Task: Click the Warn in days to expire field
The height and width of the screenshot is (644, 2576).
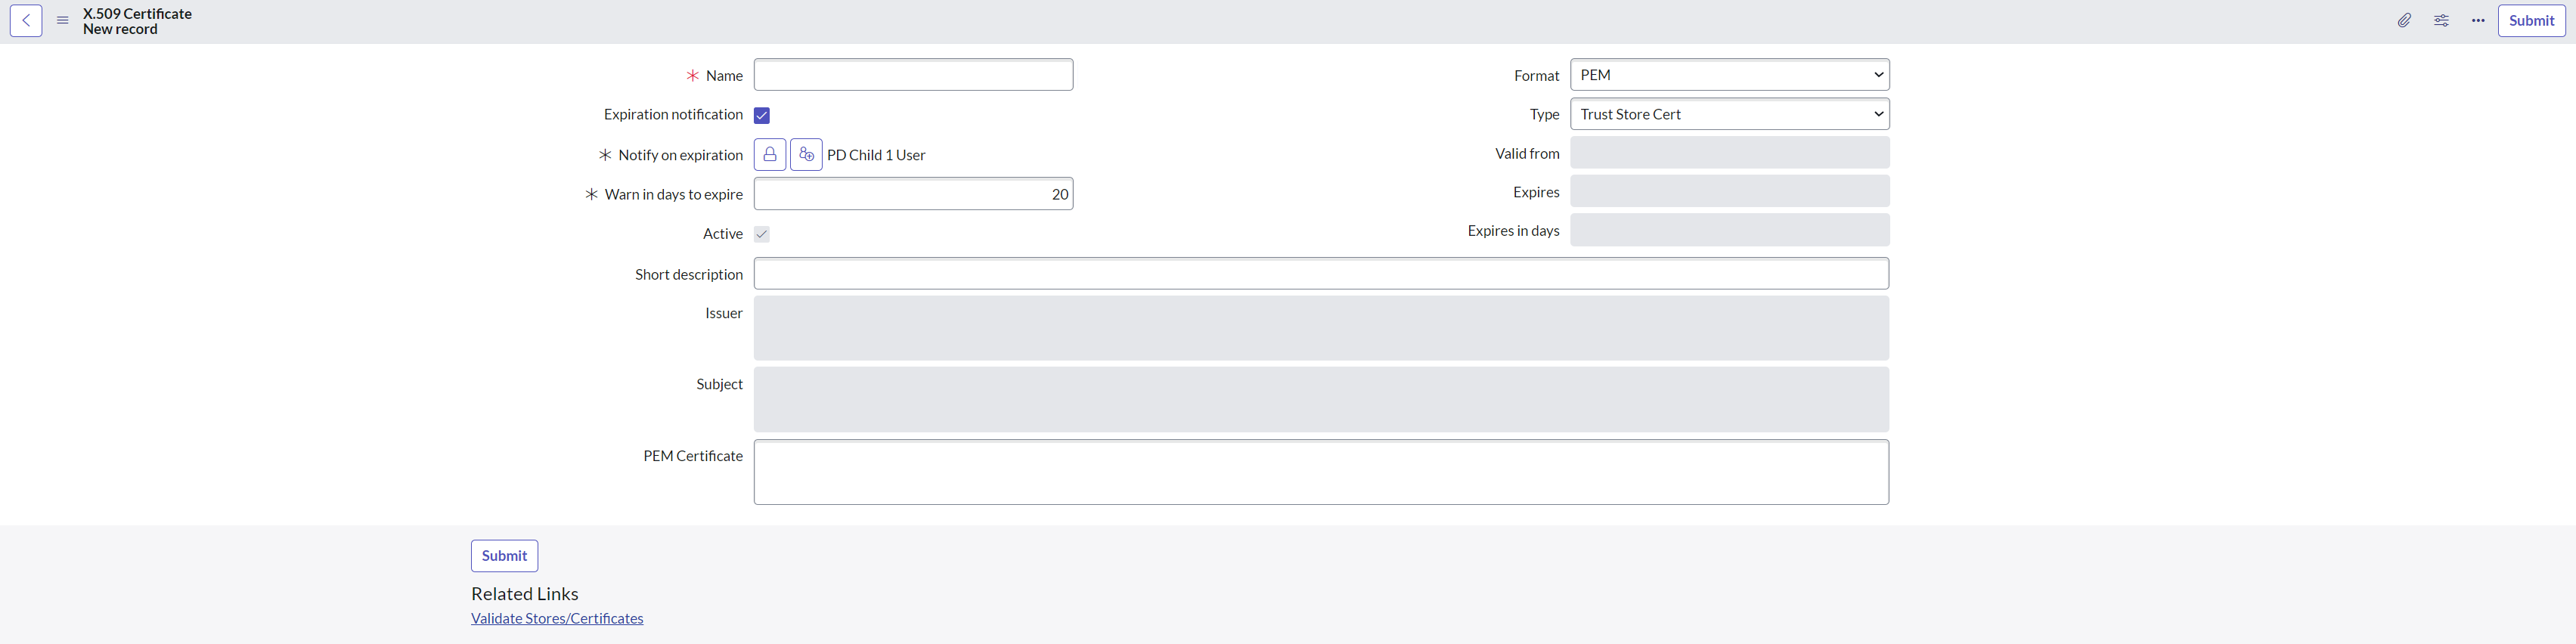Action: (913, 194)
